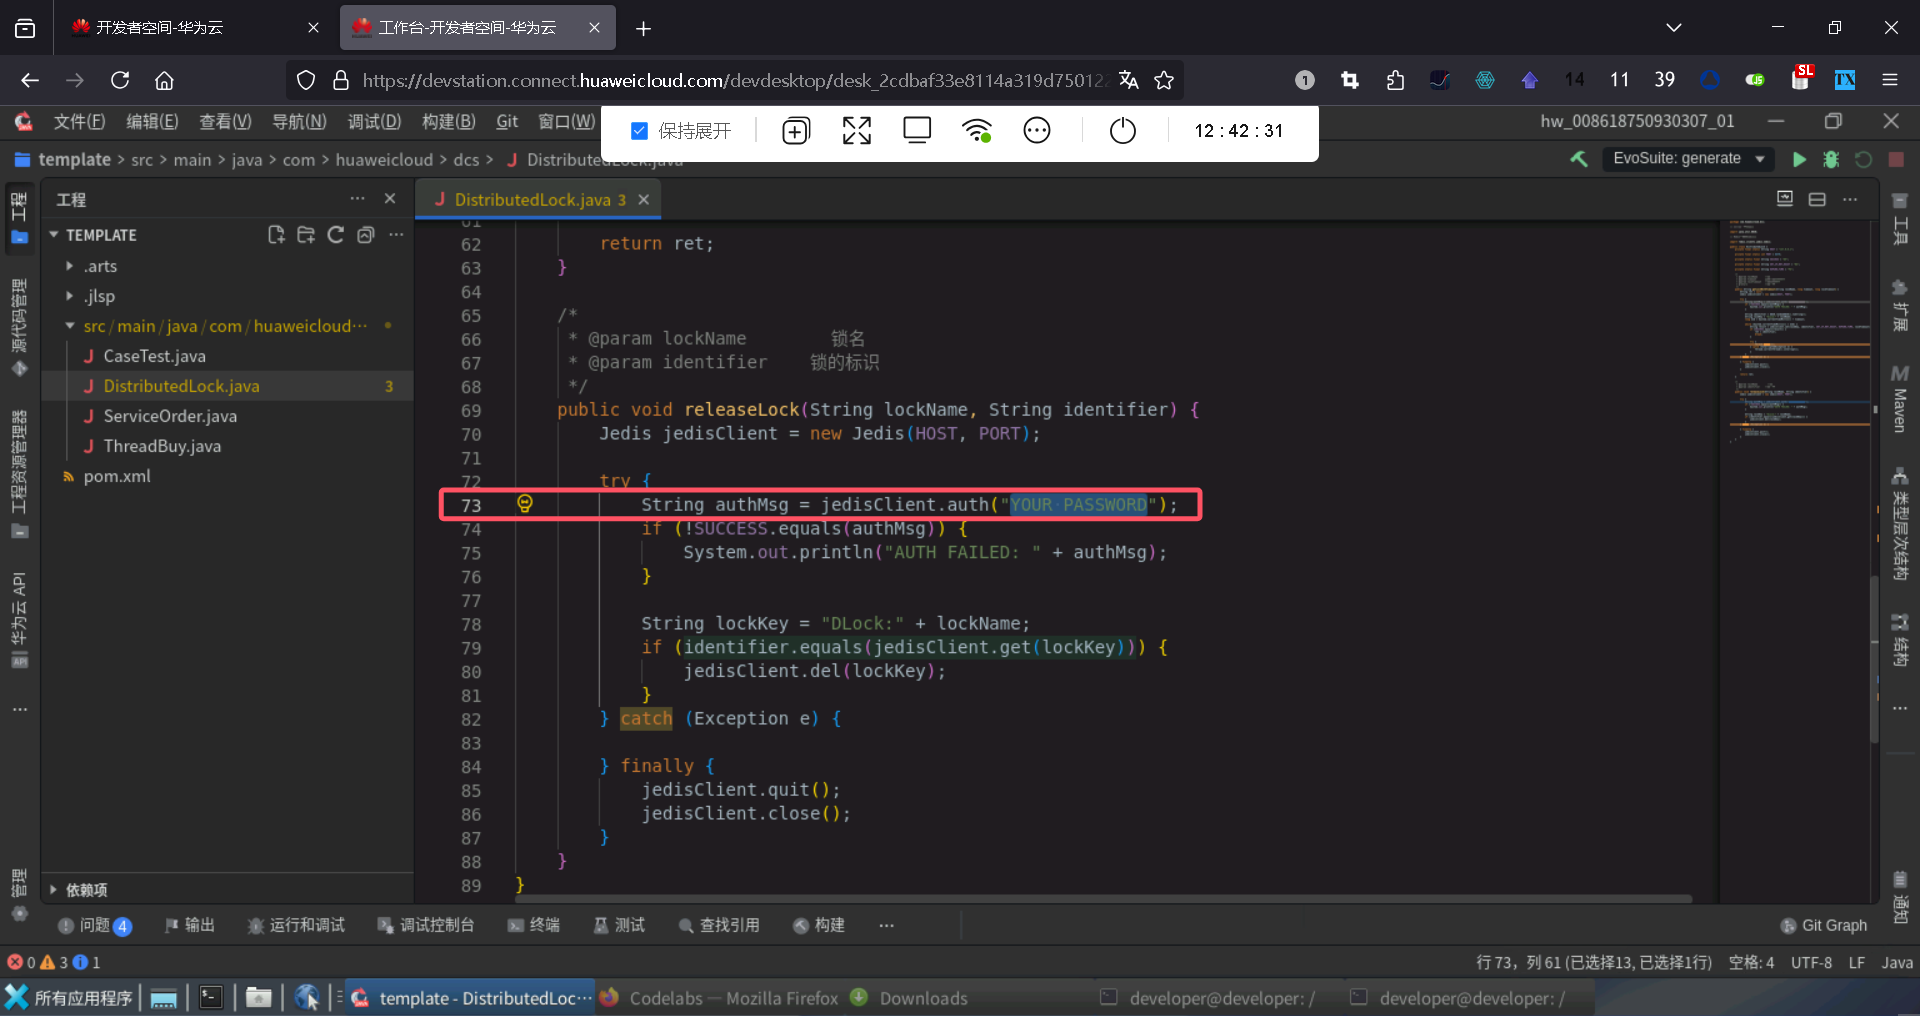Open the EvoSuite: generate dropdown
Screen dimensions: 1920x1020
(1687, 159)
